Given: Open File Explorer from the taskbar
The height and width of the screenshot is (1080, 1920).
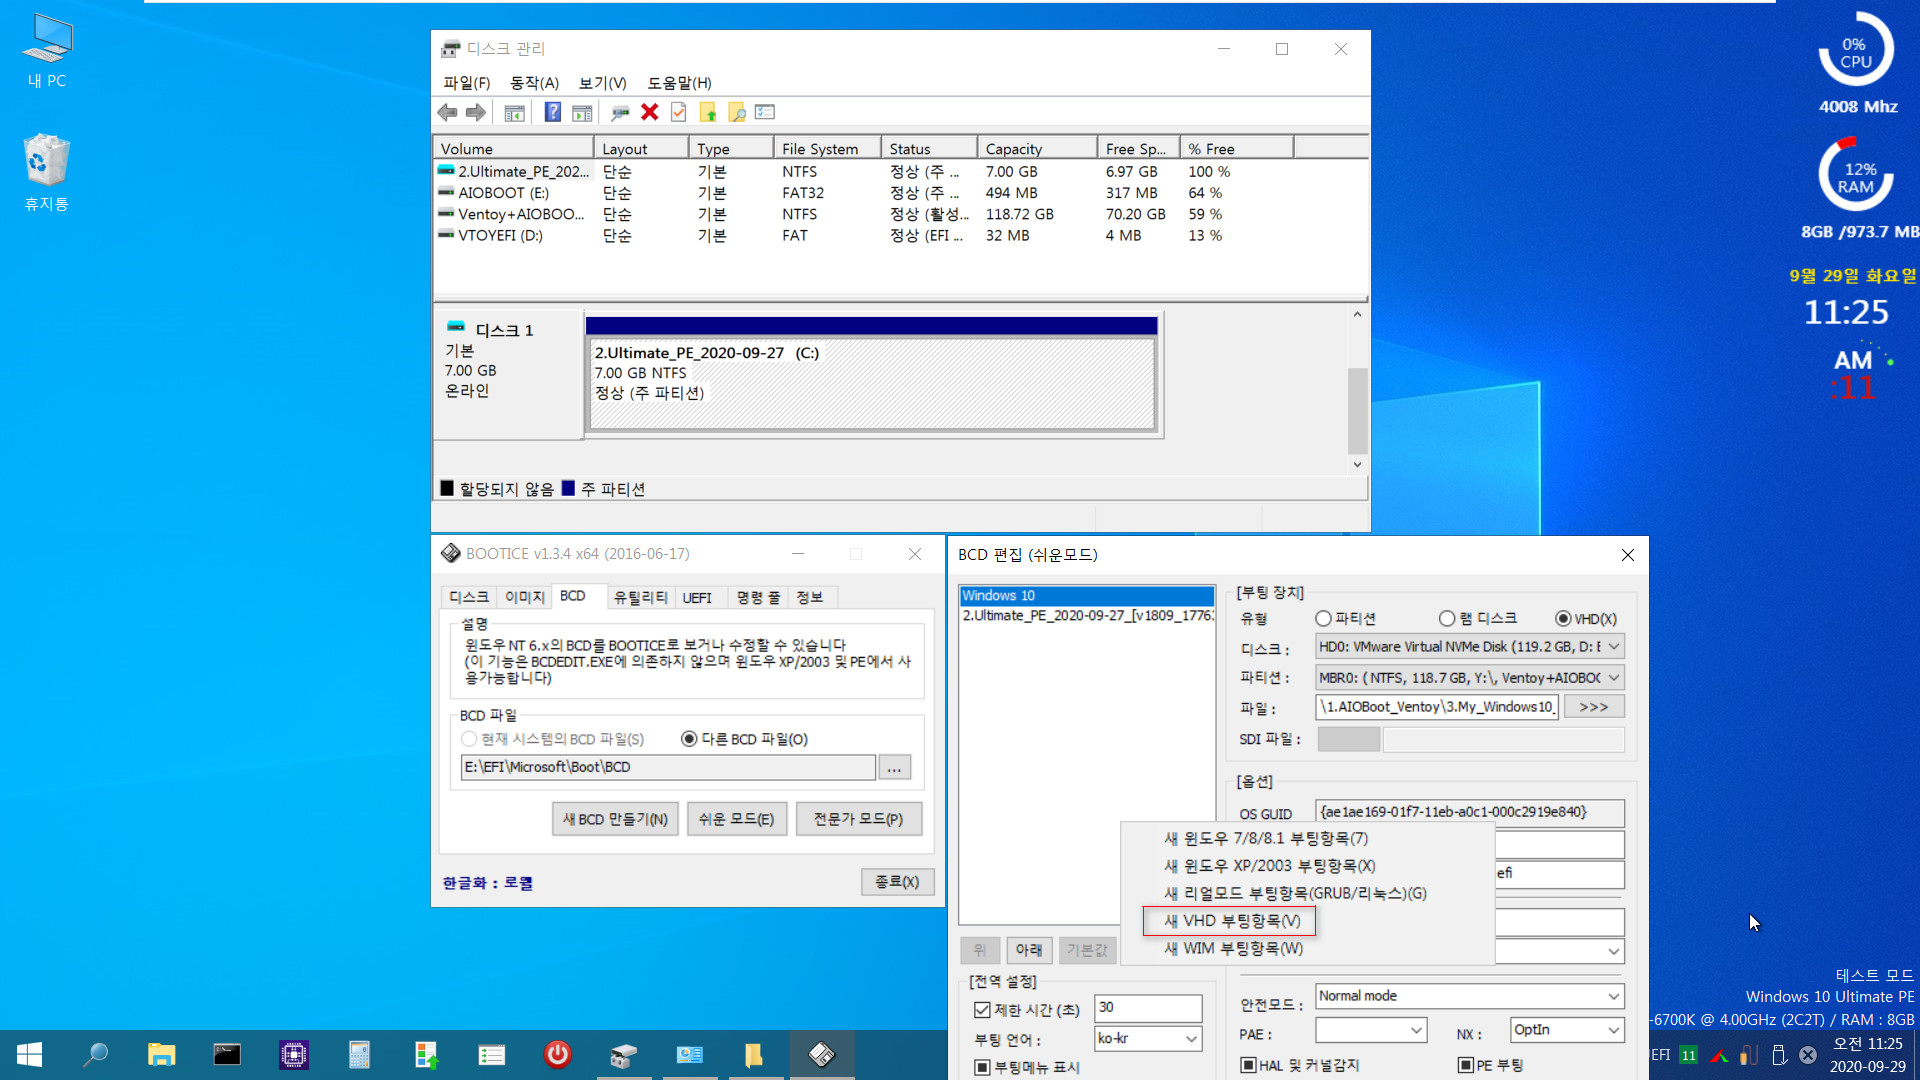Looking at the screenshot, I should [x=161, y=1055].
